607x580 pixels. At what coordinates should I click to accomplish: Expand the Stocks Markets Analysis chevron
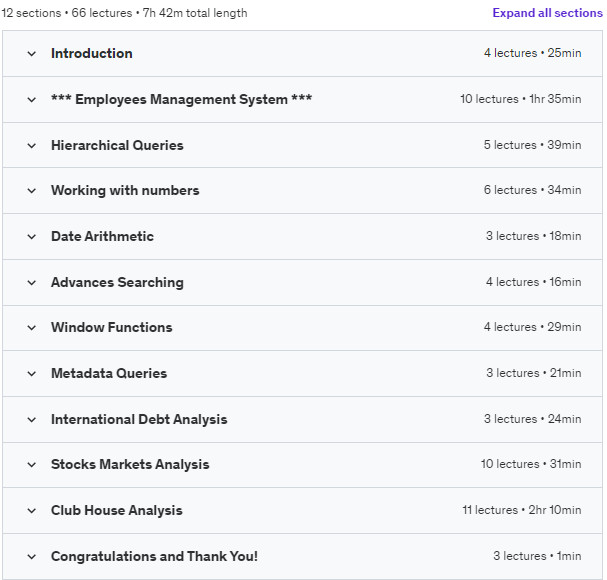pos(32,465)
